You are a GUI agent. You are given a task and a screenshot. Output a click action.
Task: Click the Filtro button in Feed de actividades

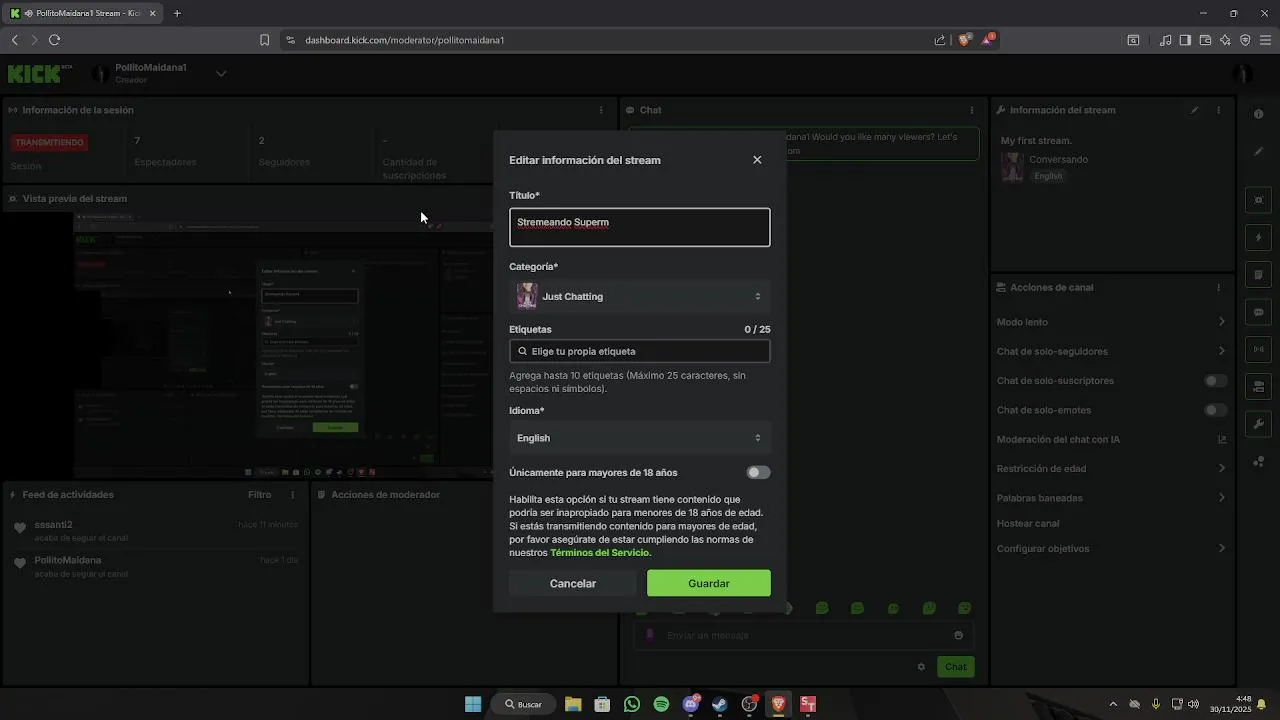[259, 494]
